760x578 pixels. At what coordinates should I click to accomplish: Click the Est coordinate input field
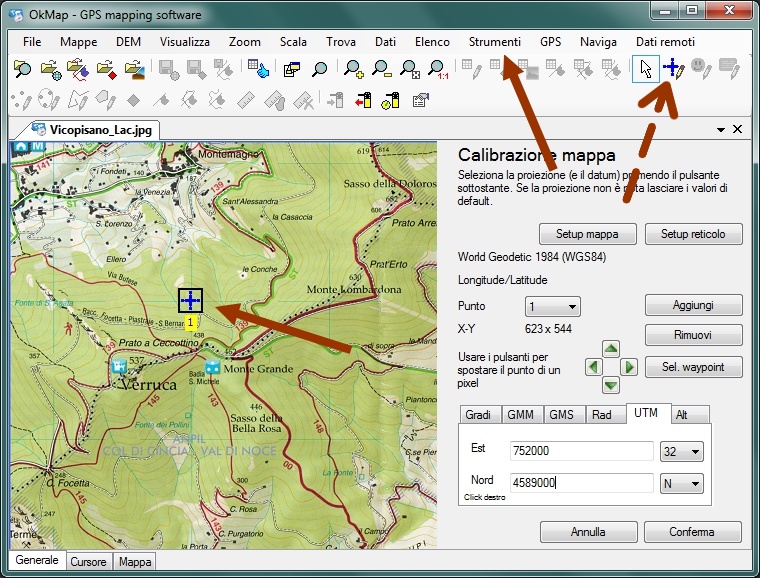coord(582,451)
